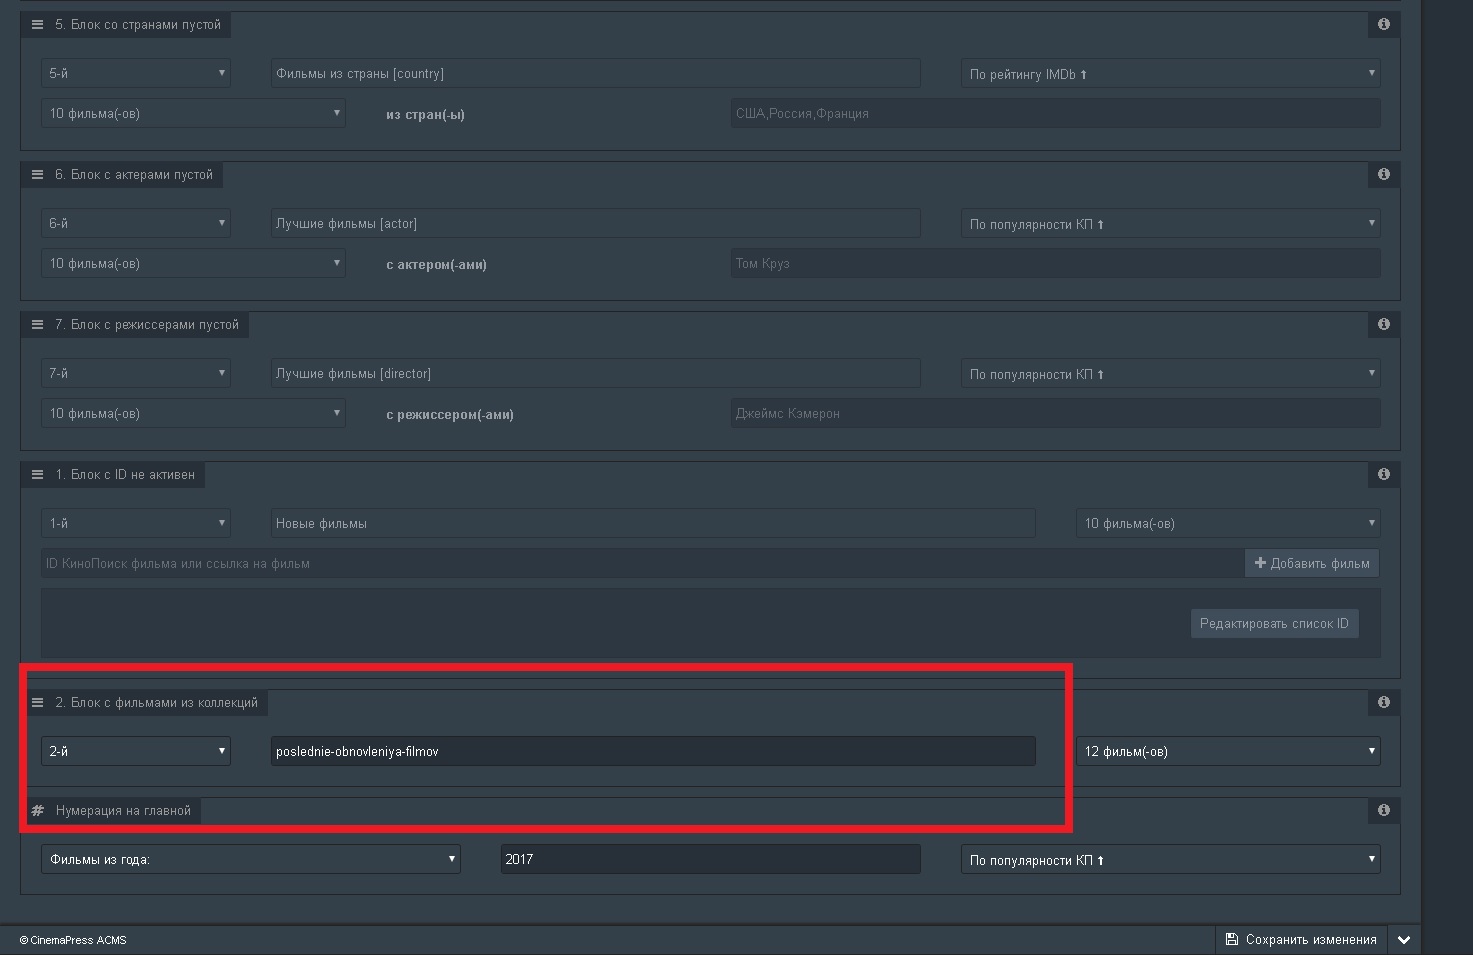Viewport: 1473px width, 955px height.
Task: Click drag handle icon of block 5 countries
Action: pos(37,24)
